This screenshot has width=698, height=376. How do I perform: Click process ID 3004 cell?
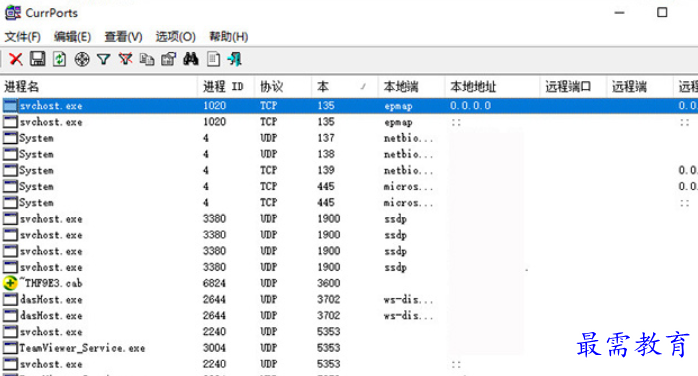(x=214, y=348)
